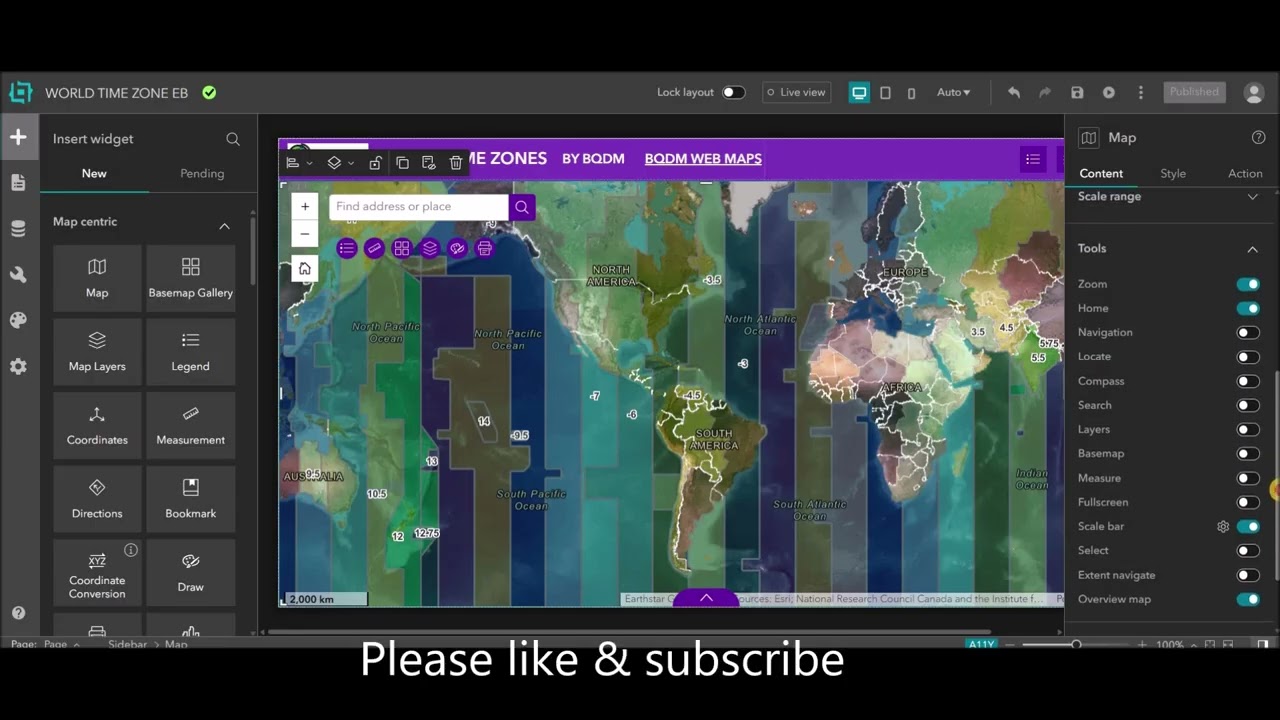Screen dimensions: 1280x720
Task: Open the purple print widget on the map
Action: pos(485,248)
